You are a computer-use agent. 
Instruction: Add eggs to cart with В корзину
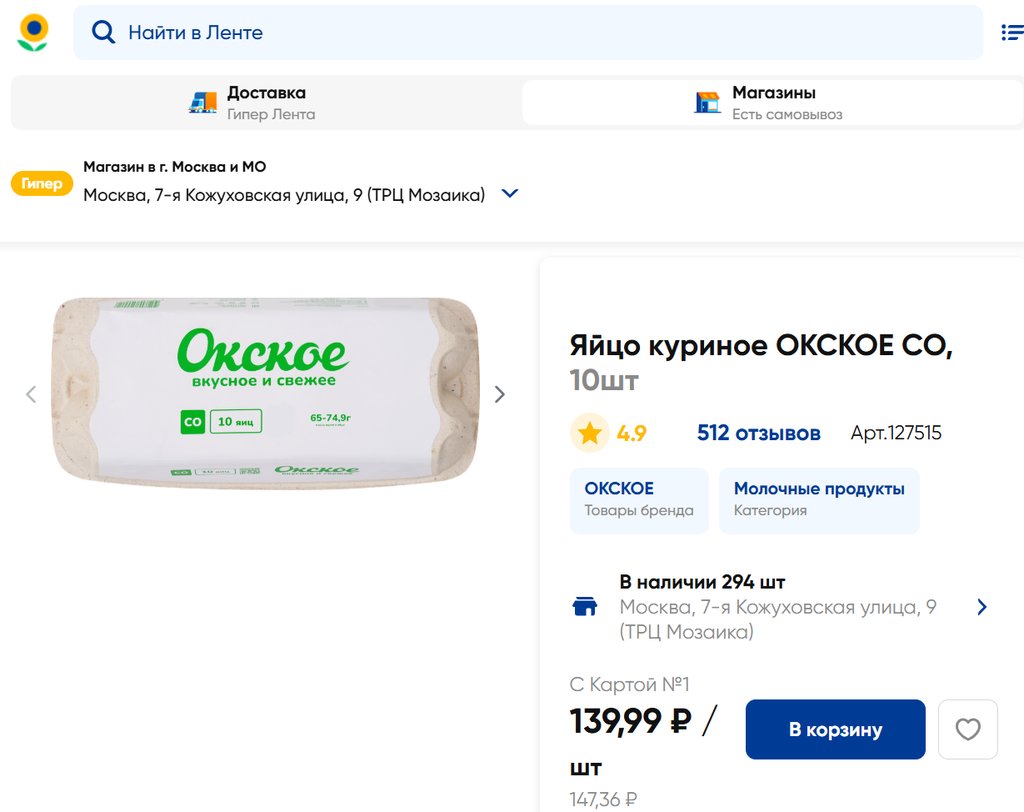coord(835,729)
